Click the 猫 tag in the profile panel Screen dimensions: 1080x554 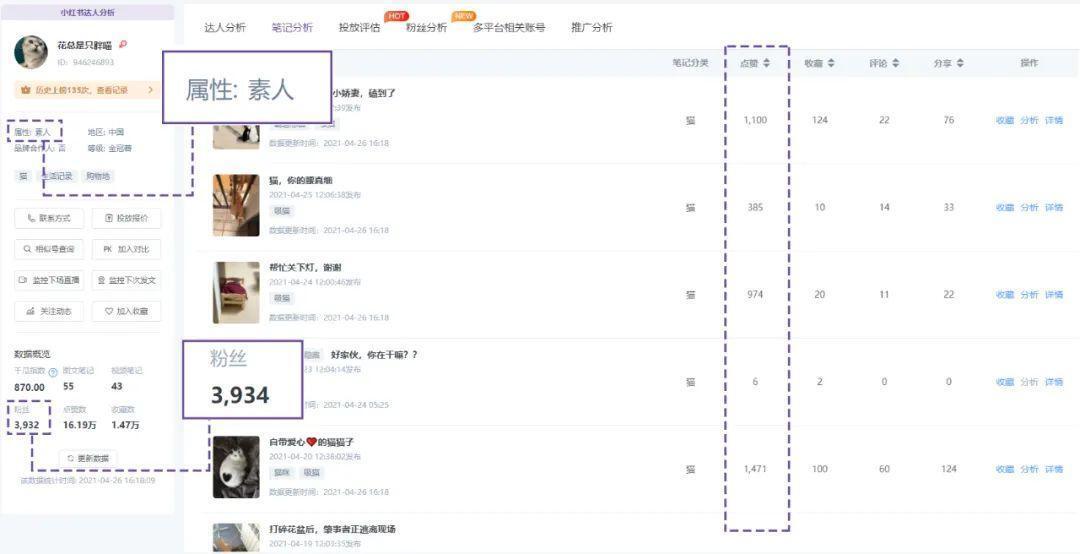click(23, 176)
